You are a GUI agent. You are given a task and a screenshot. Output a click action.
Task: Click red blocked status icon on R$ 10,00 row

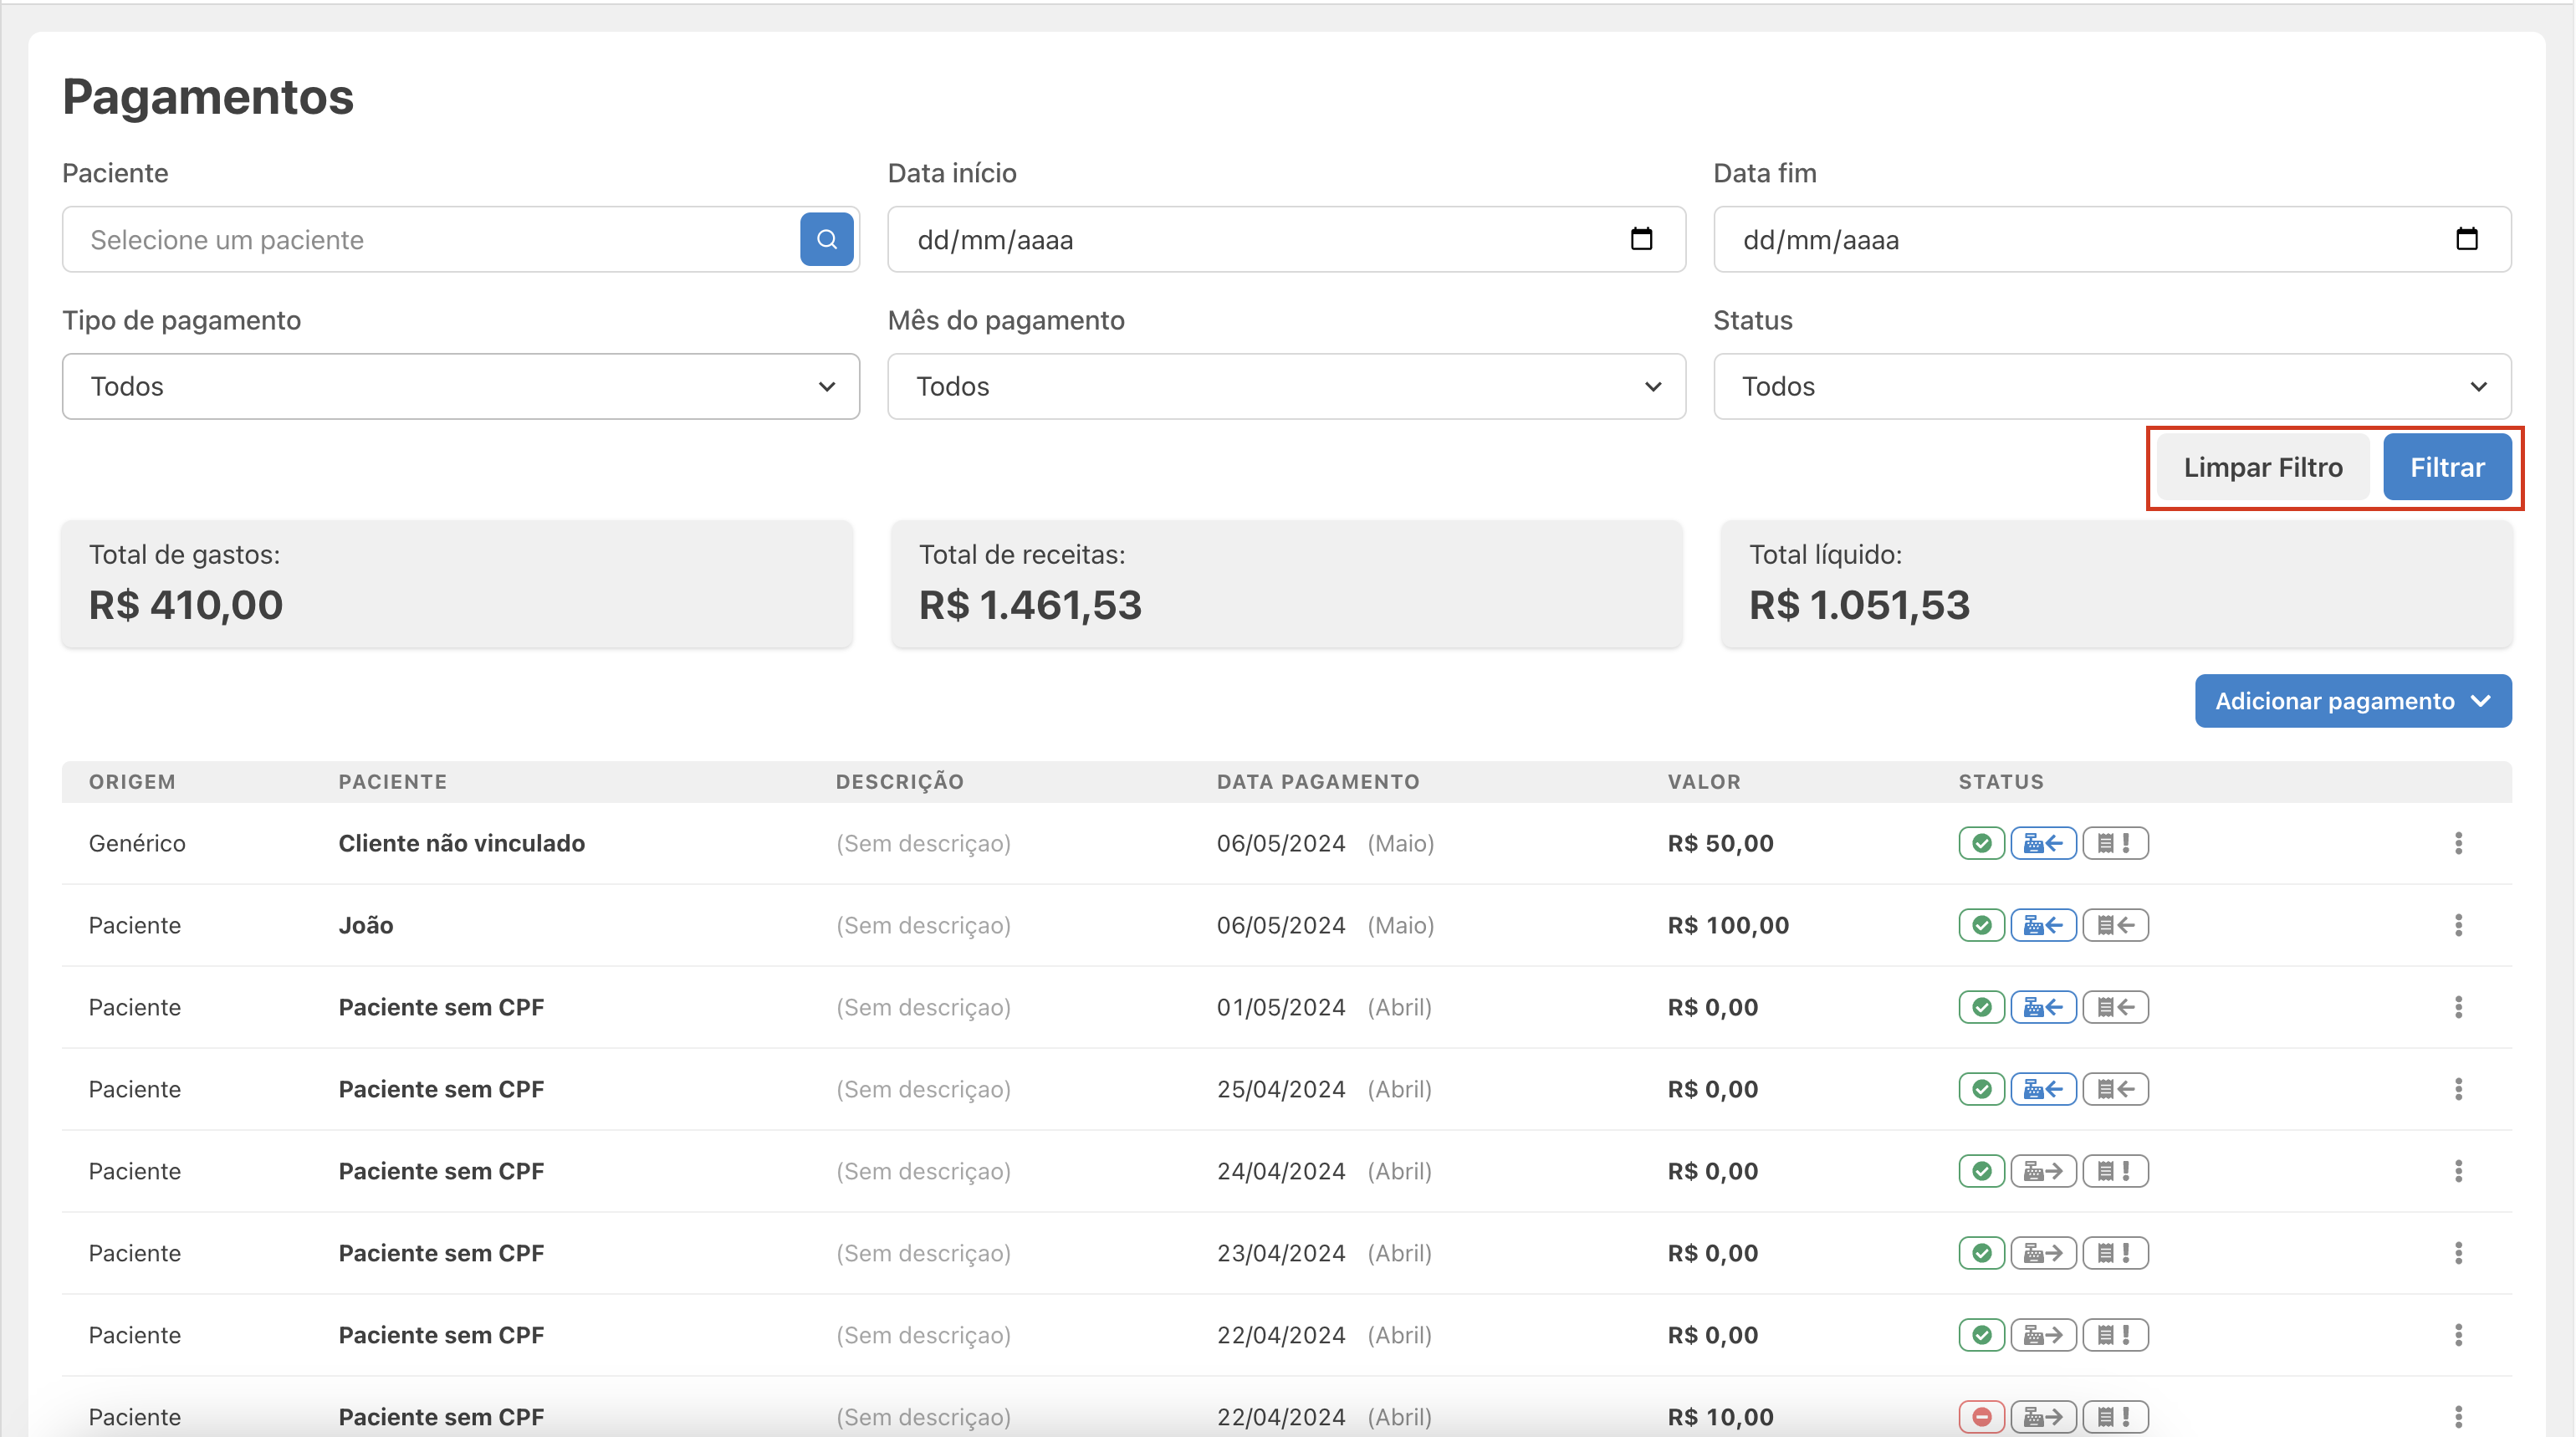click(x=1981, y=1417)
